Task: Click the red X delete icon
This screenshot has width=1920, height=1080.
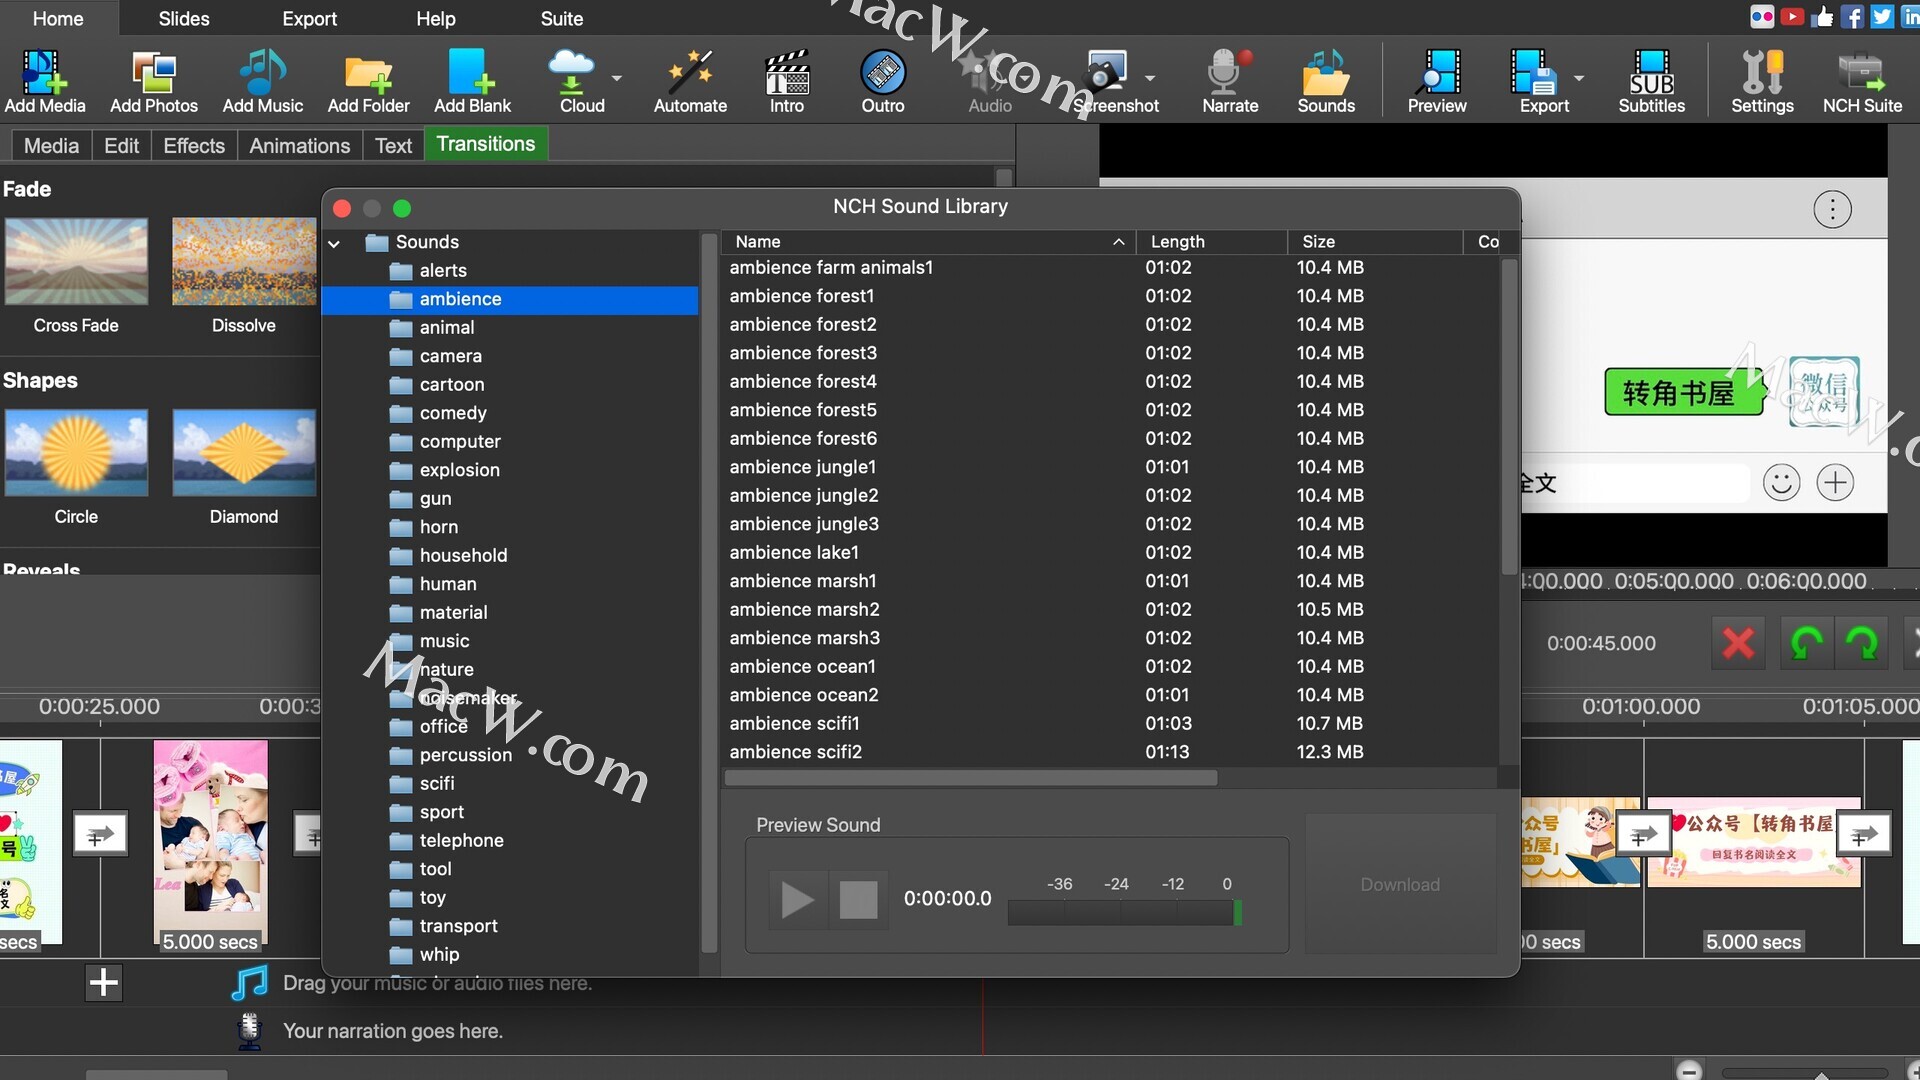Action: pyautogui.click(x=1738, y=643)
